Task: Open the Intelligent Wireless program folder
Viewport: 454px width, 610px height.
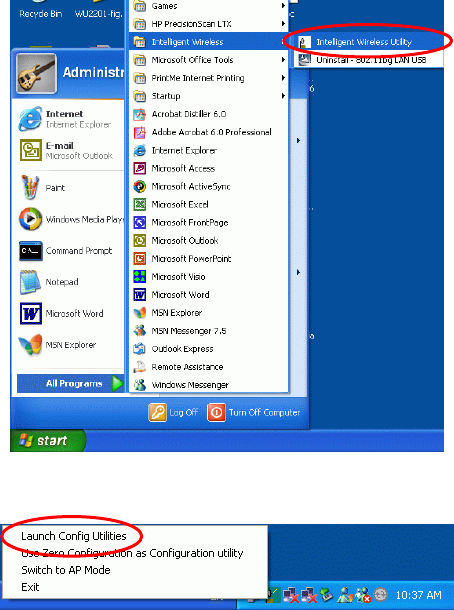Action: (209, 42)
